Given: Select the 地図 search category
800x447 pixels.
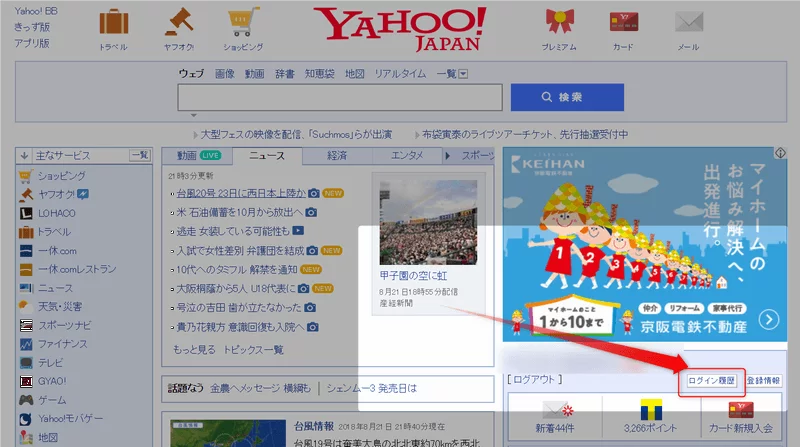Looking at the screenshot, I should click(355, 74).
